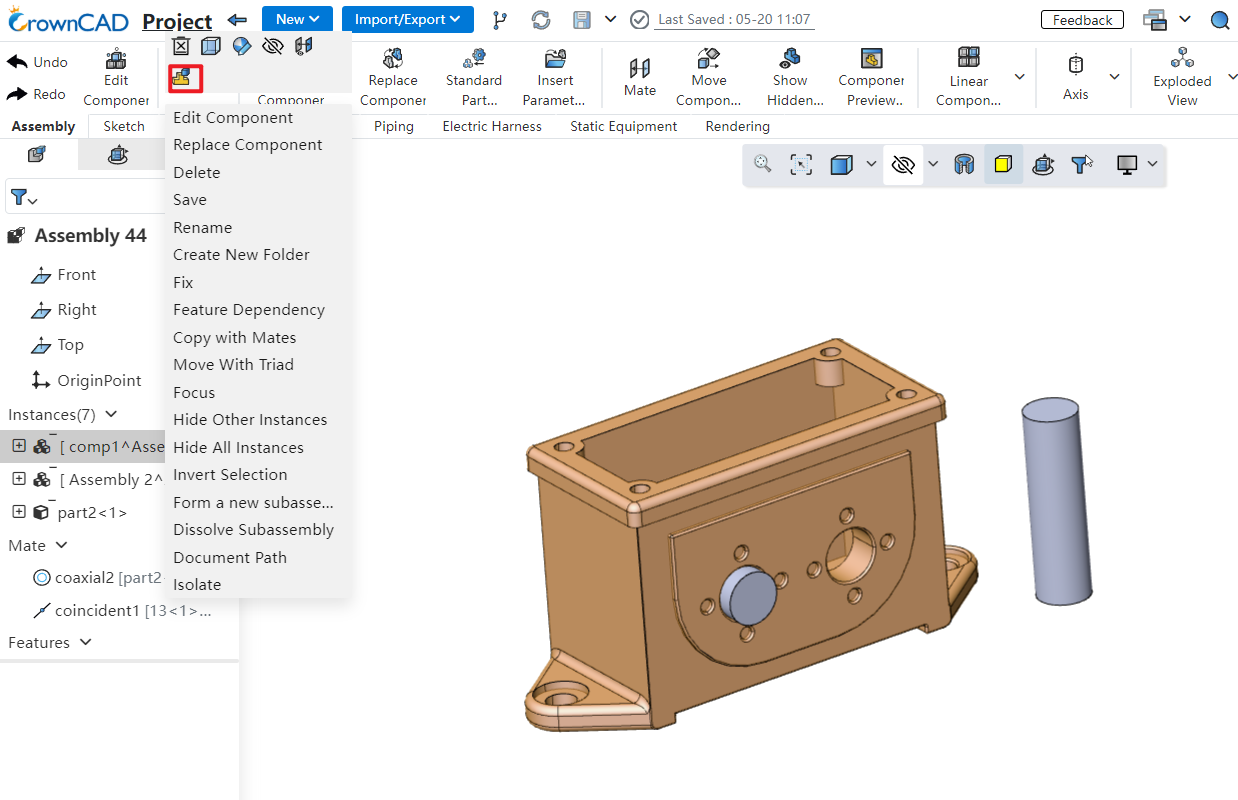This screenshot has width=1238, height=800.
Task: Open the Edit Component tool in the ribbon
Action: point(116,78)
